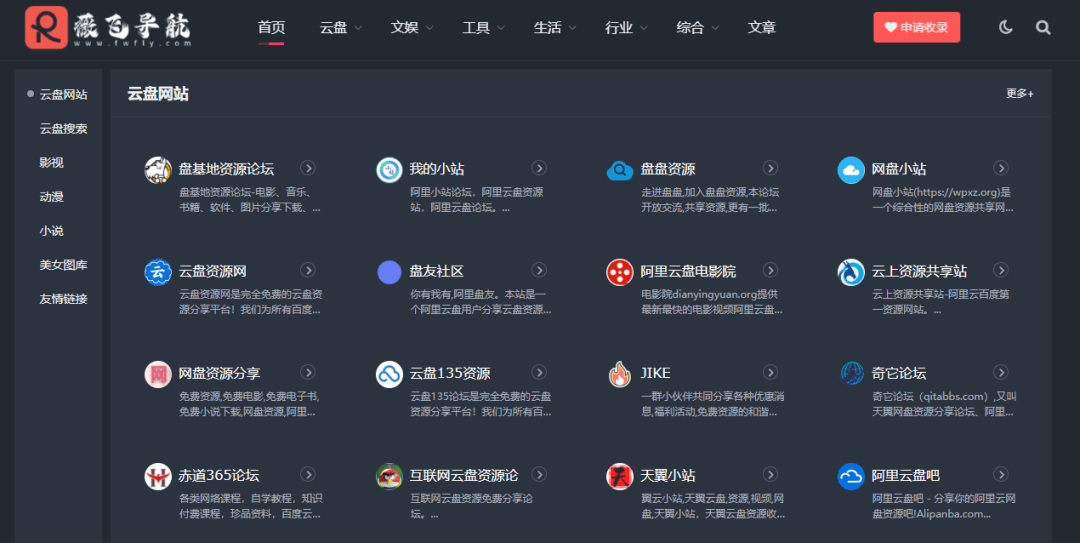This screenshot has height=543, width=1080.
Task: Click the 网盘小站 cloud icon
Action: pyautogui.click(x=851, y=170)
